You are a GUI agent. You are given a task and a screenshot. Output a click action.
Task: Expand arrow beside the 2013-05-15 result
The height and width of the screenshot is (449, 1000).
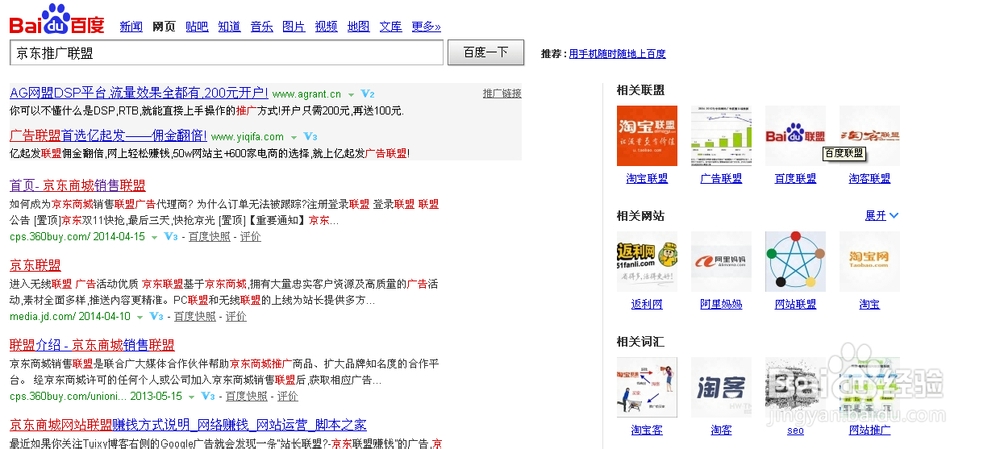coord(191,397)
